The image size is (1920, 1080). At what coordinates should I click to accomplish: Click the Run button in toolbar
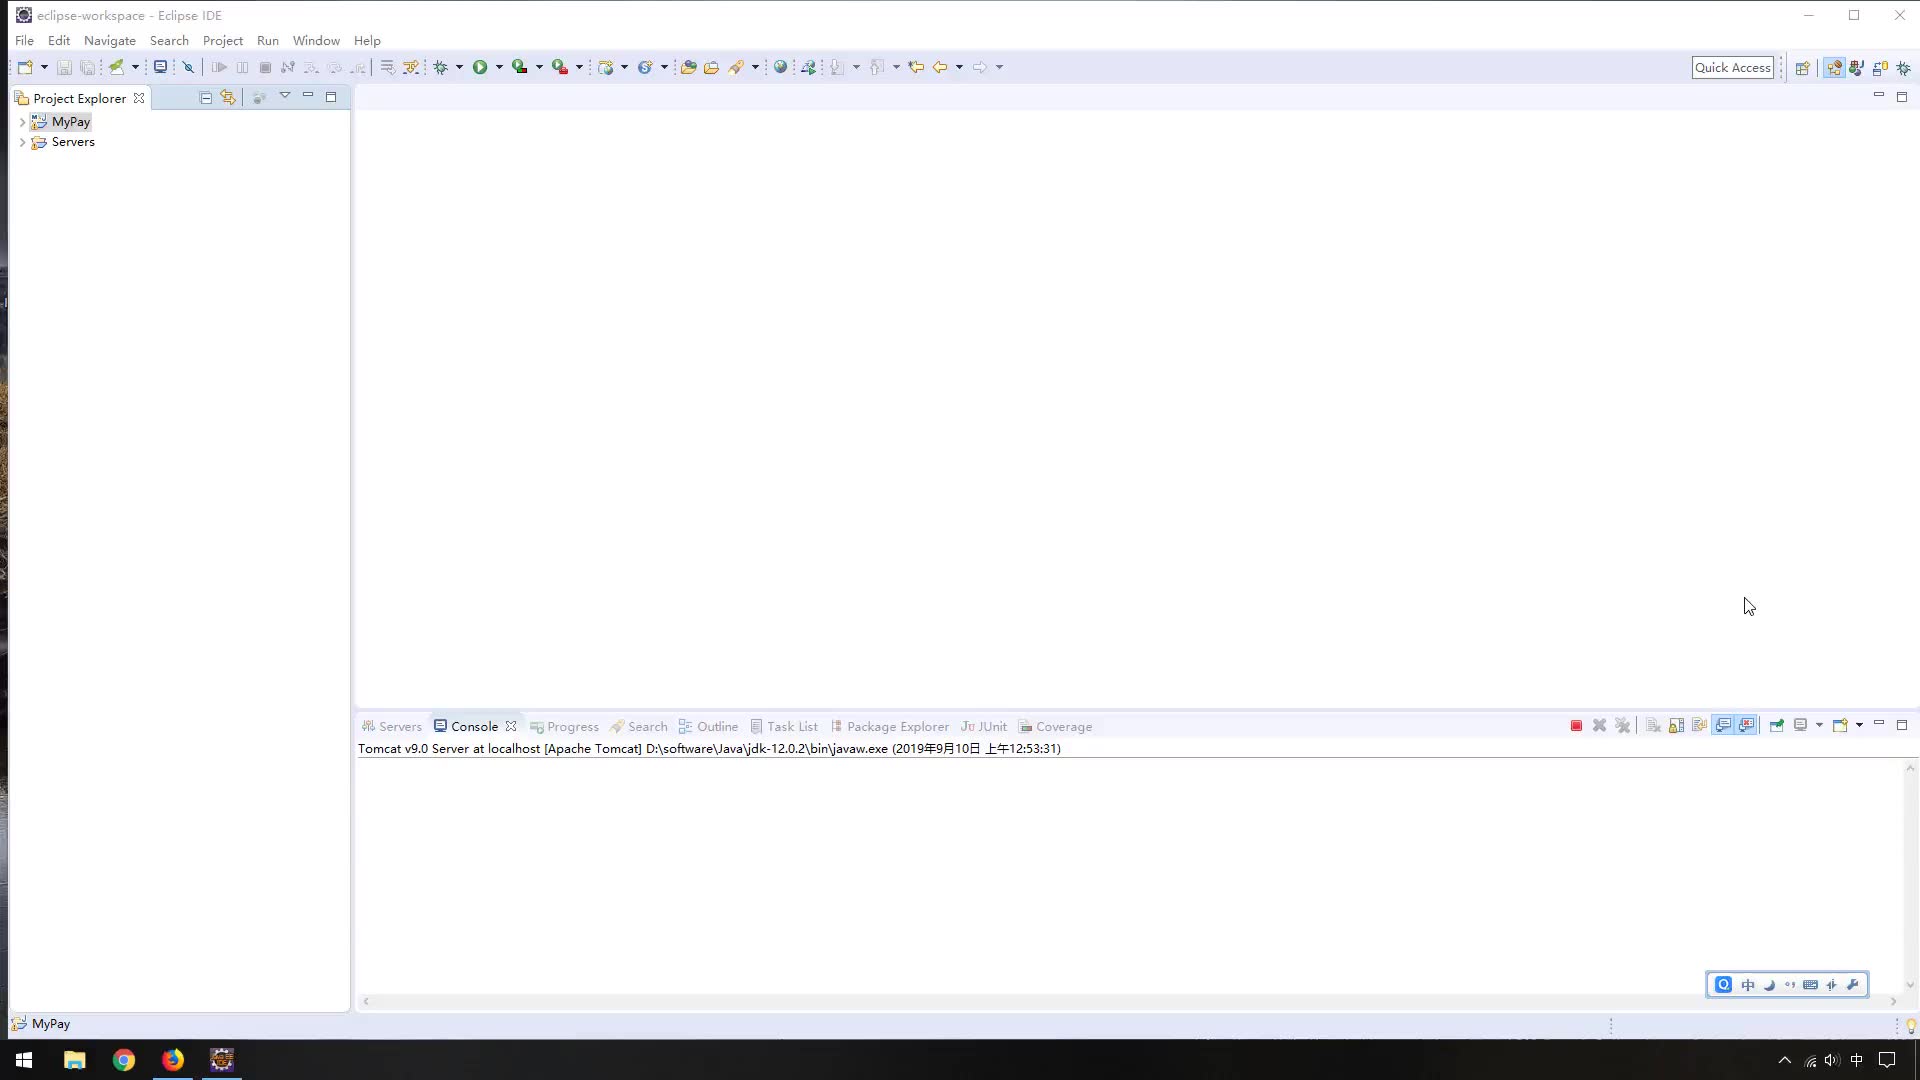click(480, 67)
